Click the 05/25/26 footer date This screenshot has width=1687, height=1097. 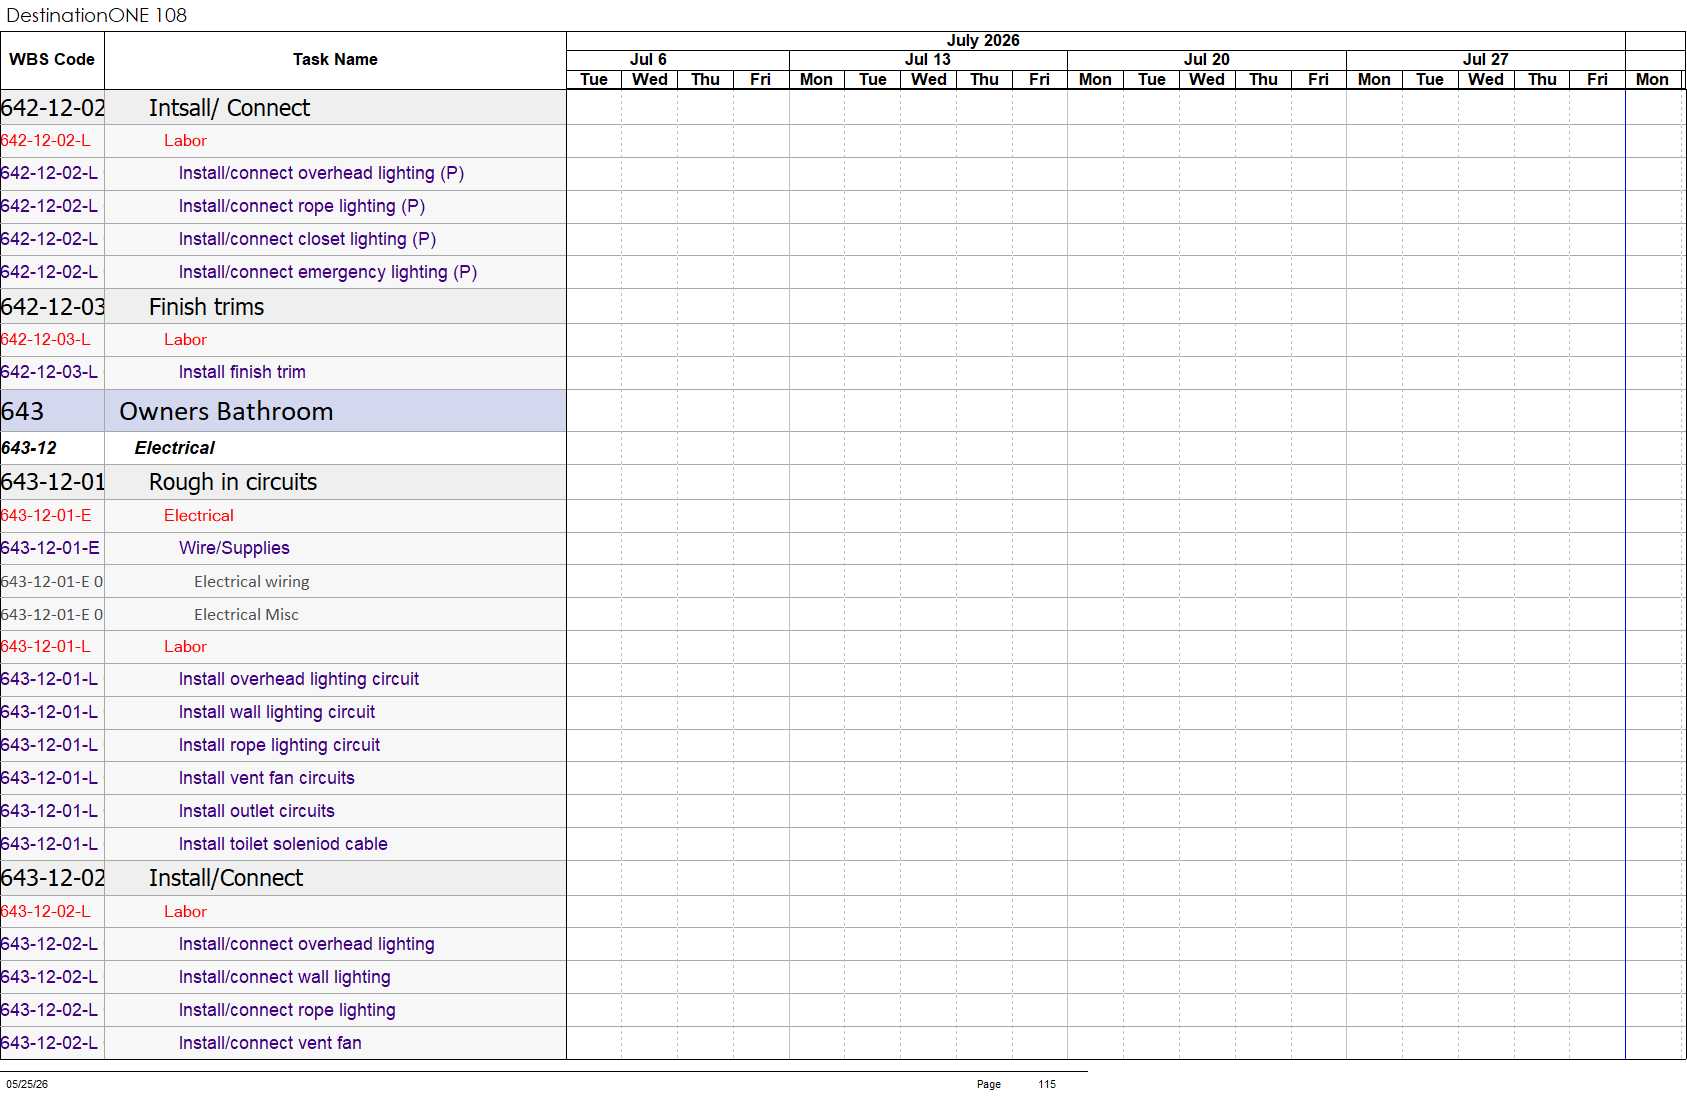[27, 1084]
